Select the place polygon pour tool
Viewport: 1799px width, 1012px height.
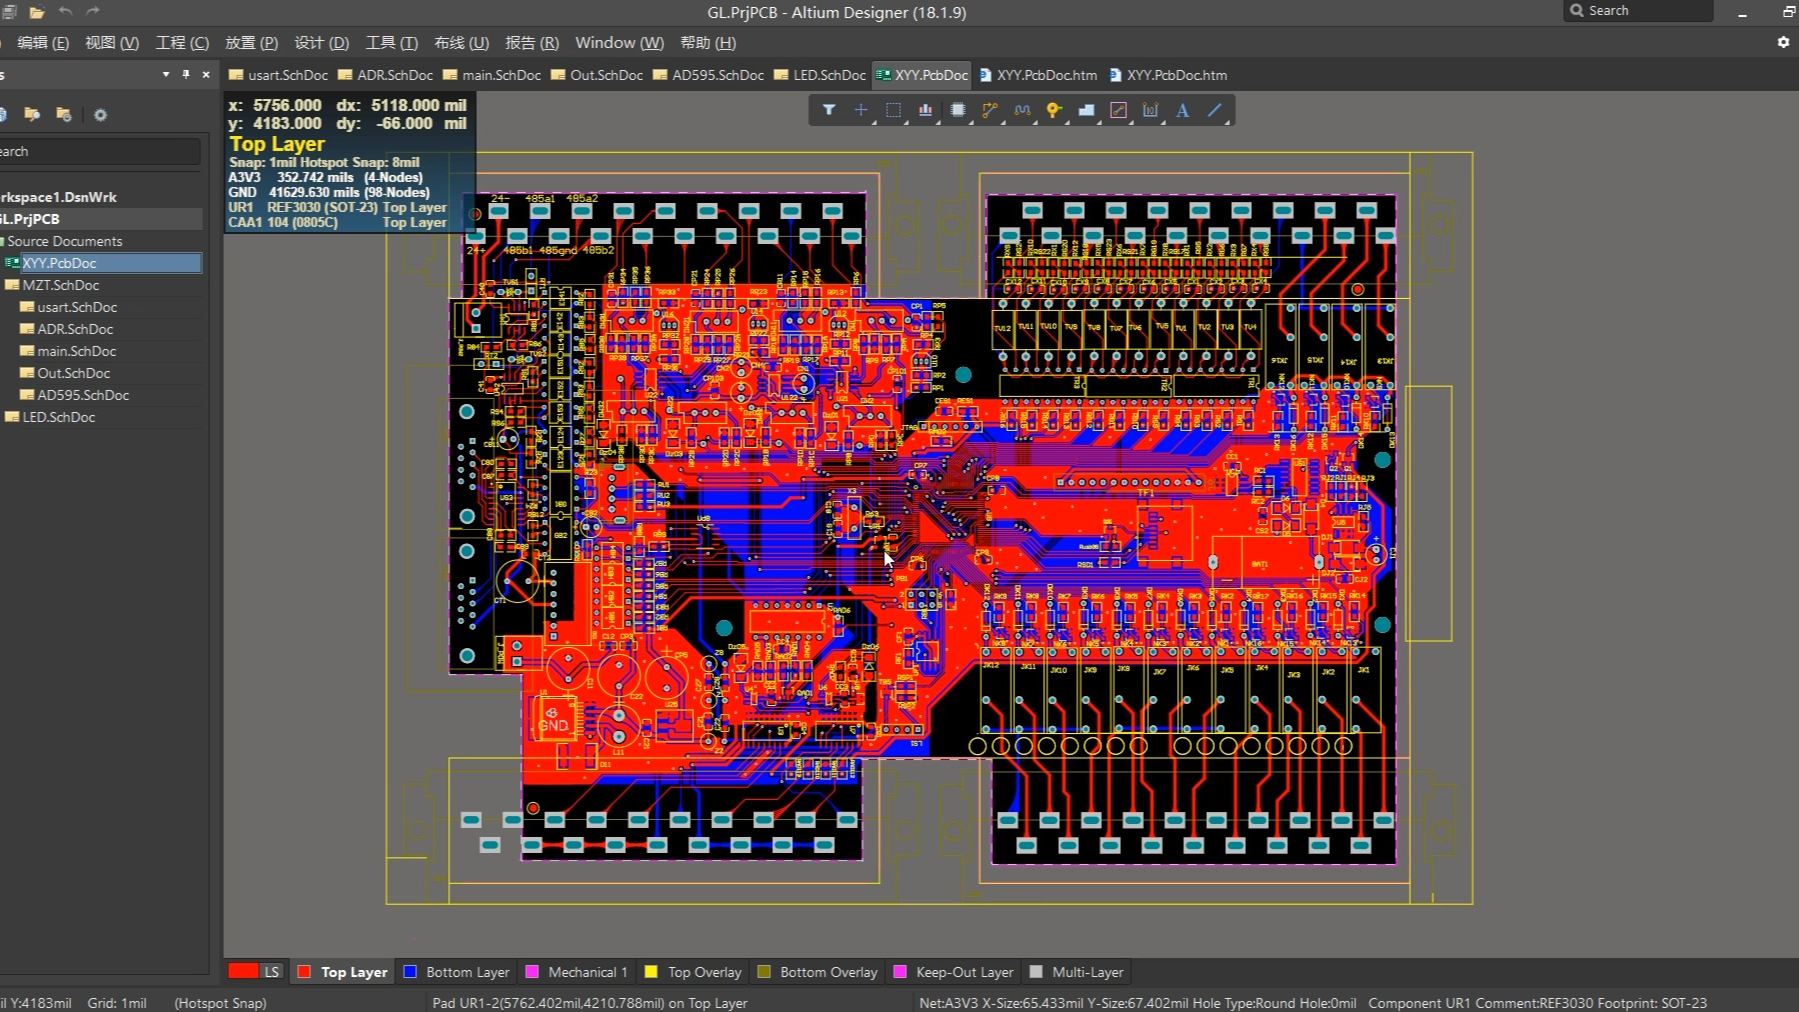click(1086, 110)
